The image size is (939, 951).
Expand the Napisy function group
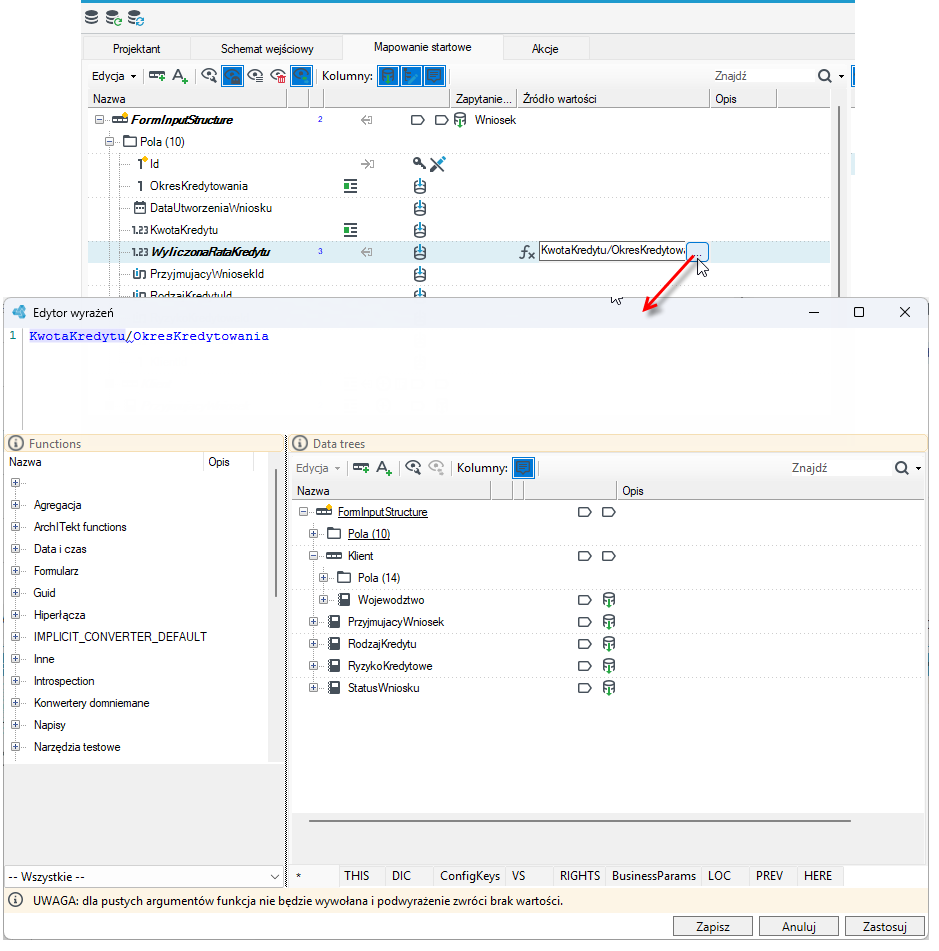point(16,725)
